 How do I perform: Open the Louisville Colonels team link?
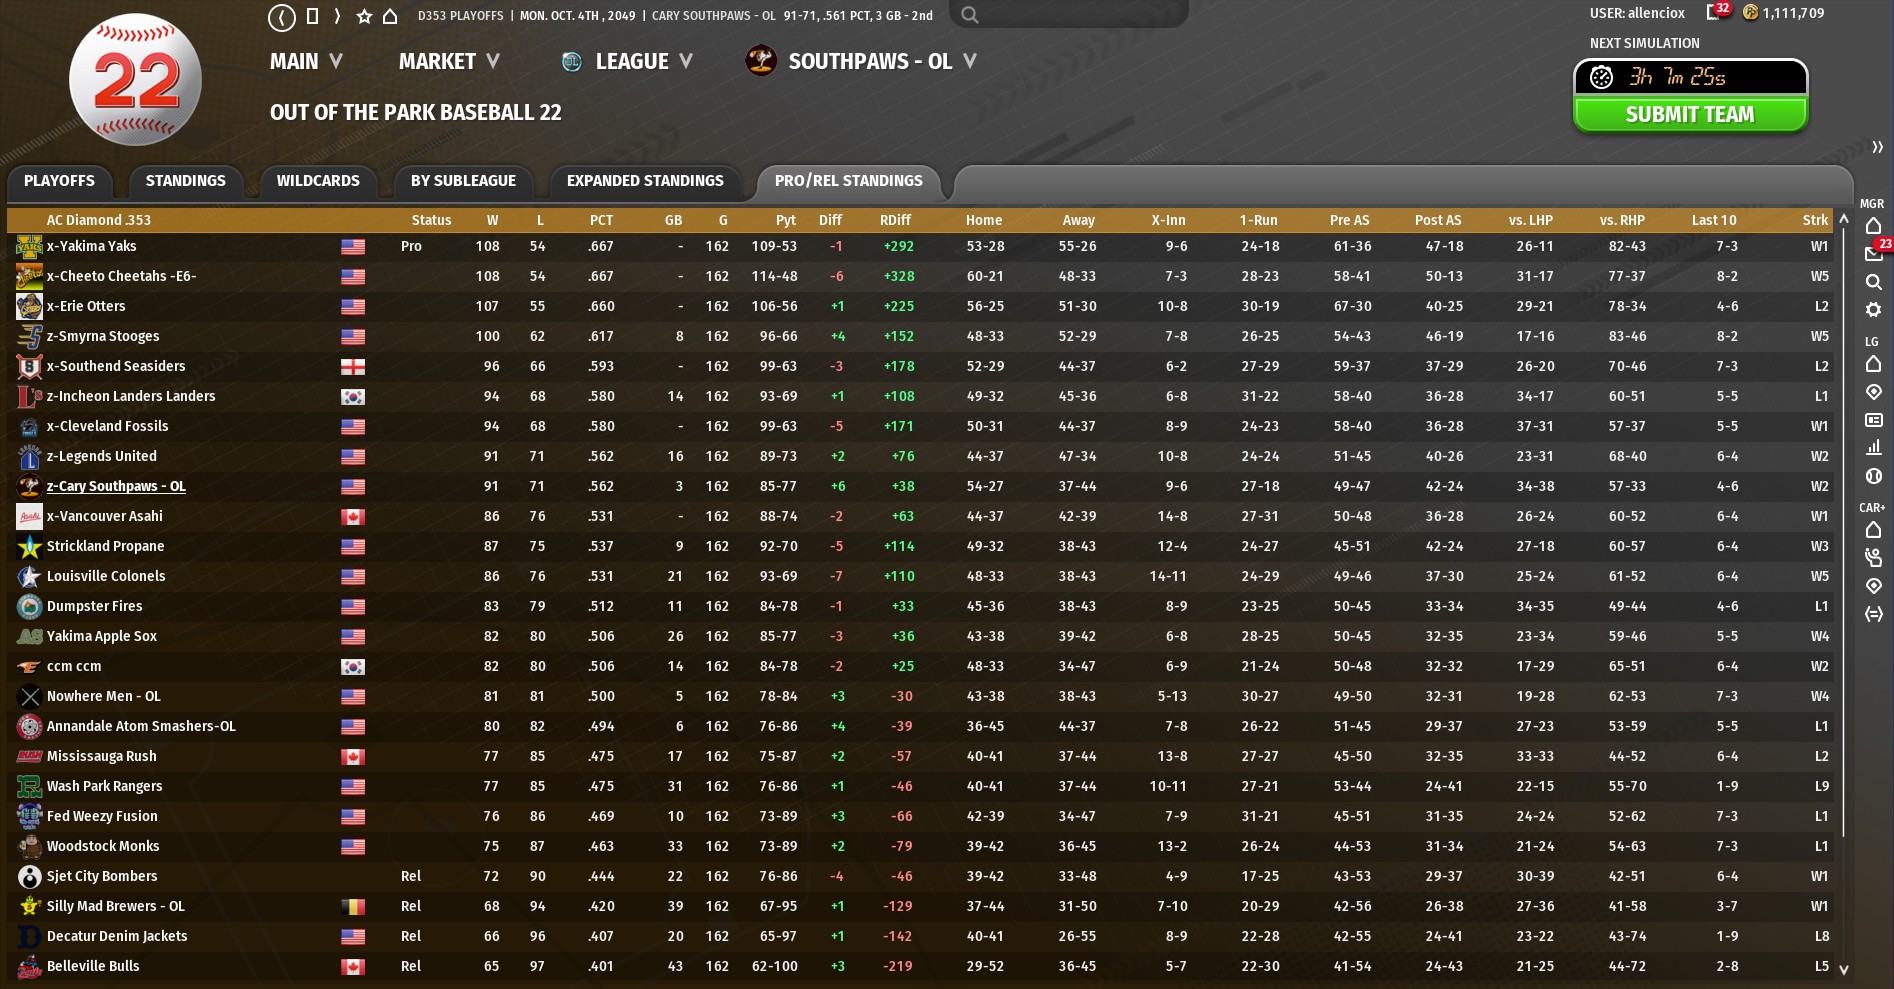106,576
